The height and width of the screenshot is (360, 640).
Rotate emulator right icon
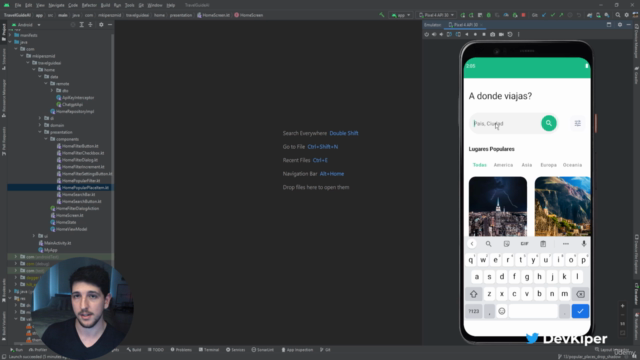pos(458,34)
